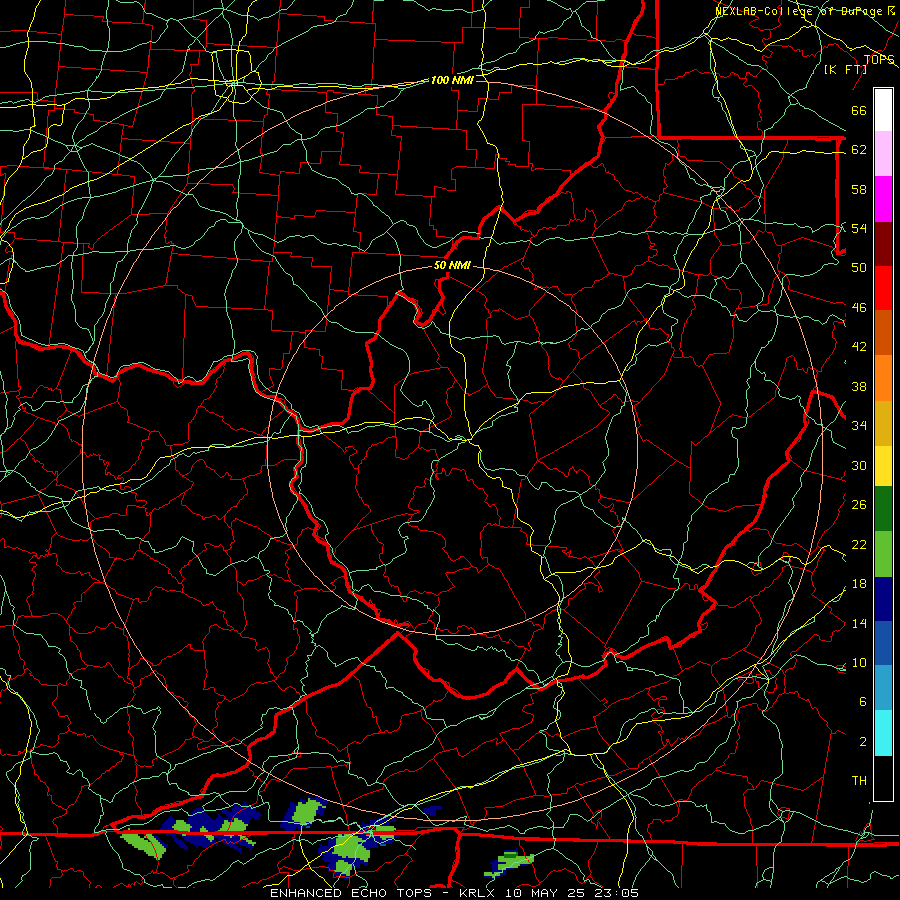Viewport: 900px width, 900px height.
Task: Click the legend value 54
Action: [859, 228]
